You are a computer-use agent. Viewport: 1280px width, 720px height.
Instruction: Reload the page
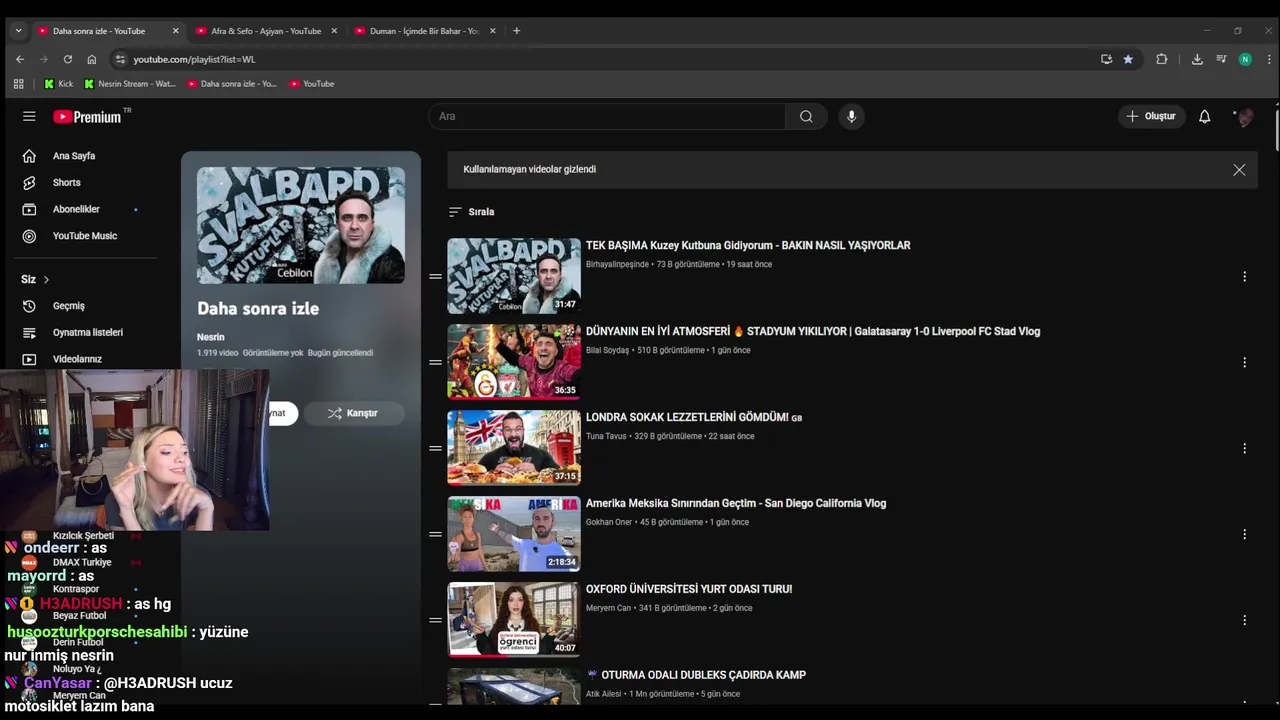click(x=68, y=59)
